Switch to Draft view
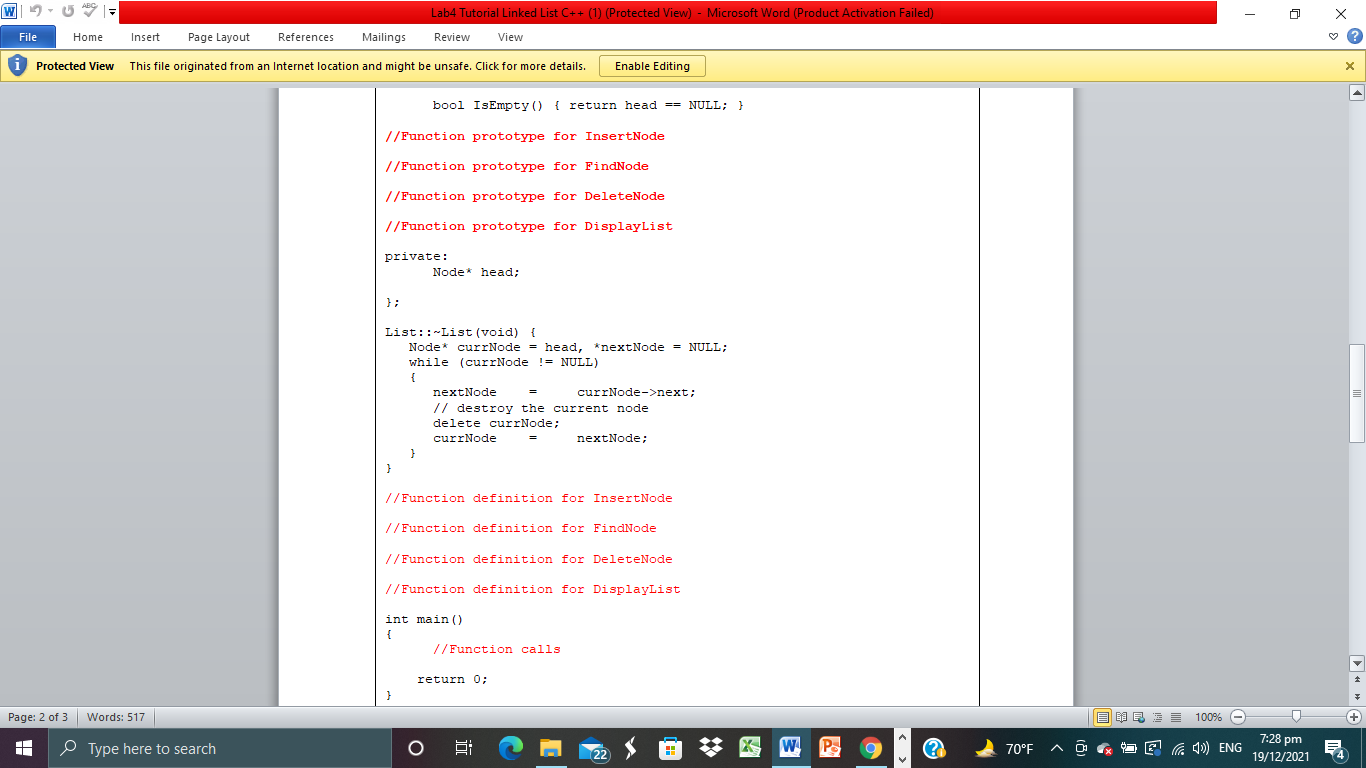Screen dimensions: 1366x768 tap(1174, 717)
